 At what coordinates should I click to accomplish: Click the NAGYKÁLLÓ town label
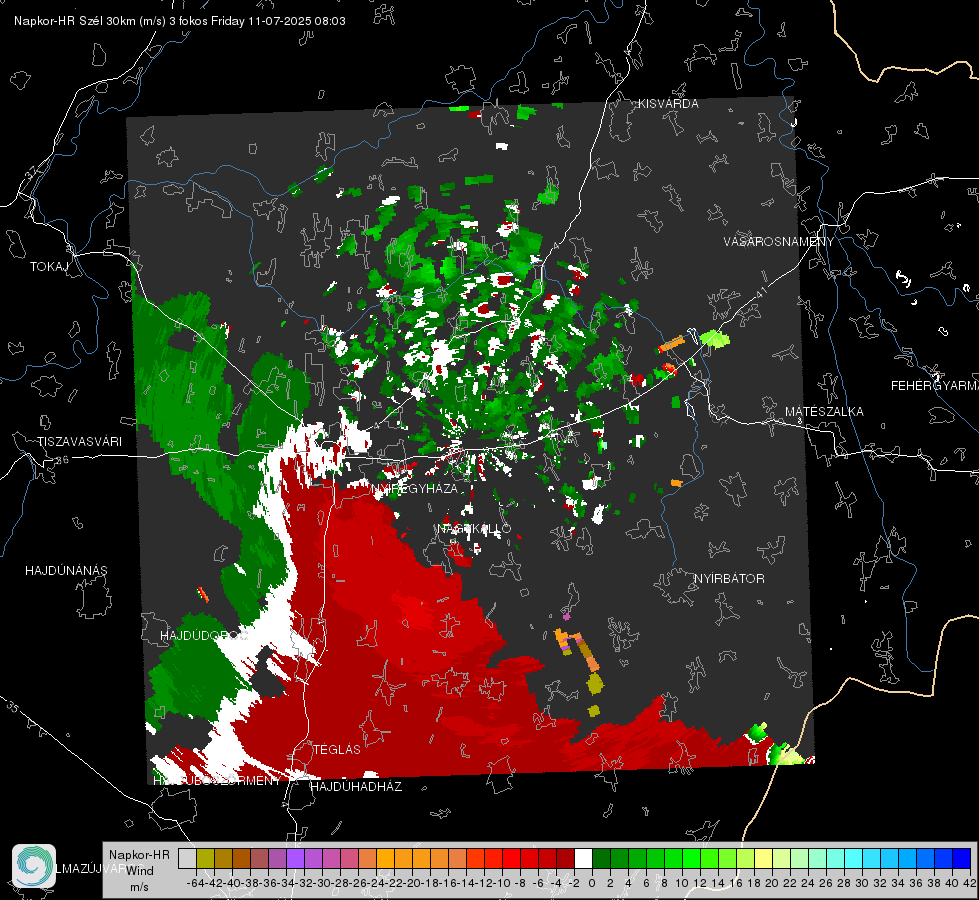pos(474,528)
